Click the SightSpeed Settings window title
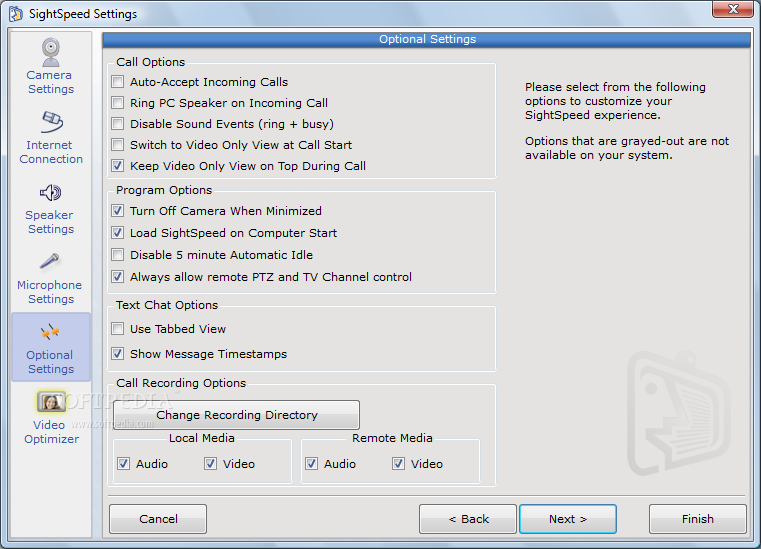This screenshot has width=761, height=549. (83, 14)
